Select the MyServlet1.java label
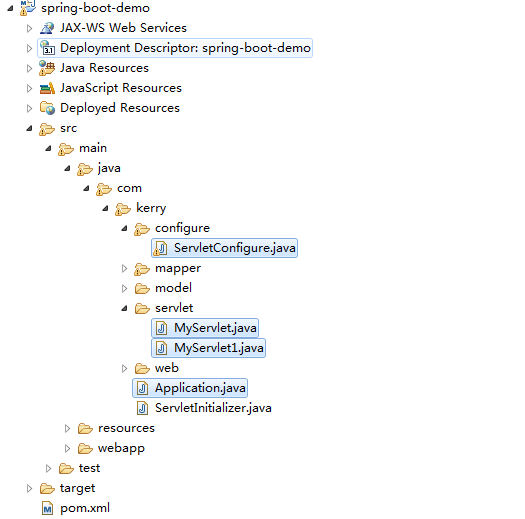The width and height of the screenshot is (525, 519). point(219,348)
